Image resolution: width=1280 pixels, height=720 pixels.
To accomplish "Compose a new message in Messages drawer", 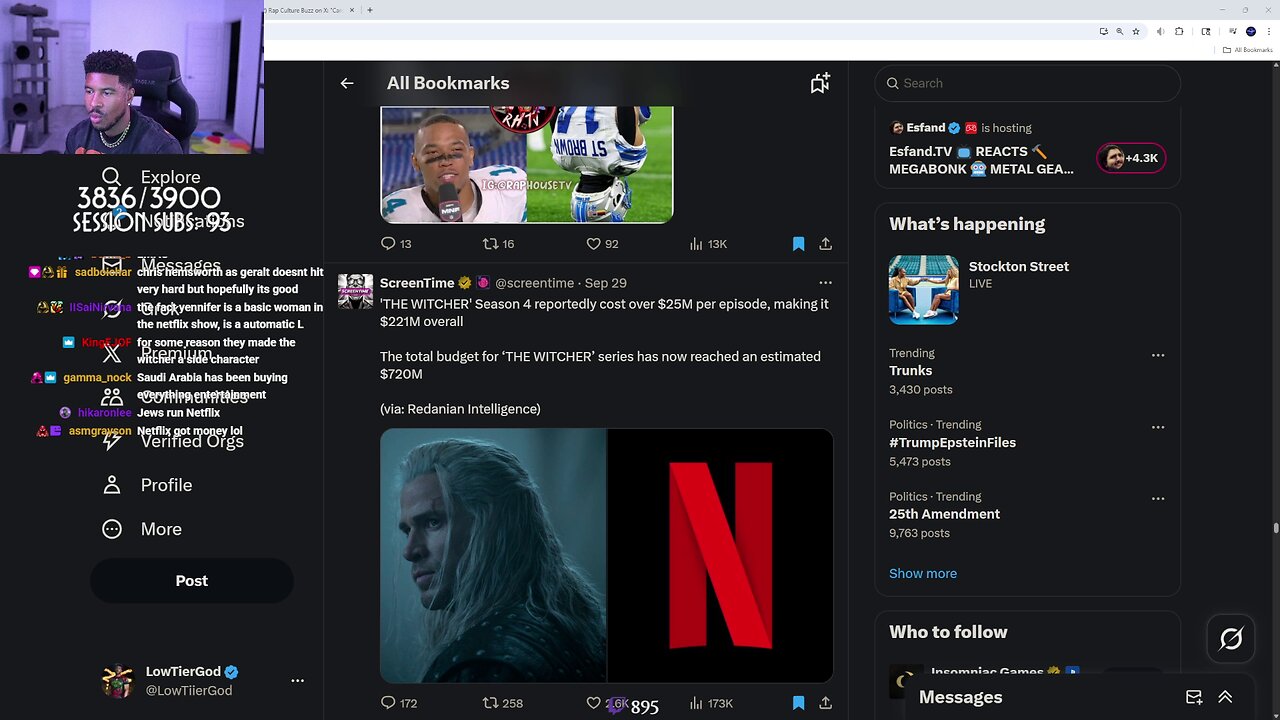I will 1194,698.
